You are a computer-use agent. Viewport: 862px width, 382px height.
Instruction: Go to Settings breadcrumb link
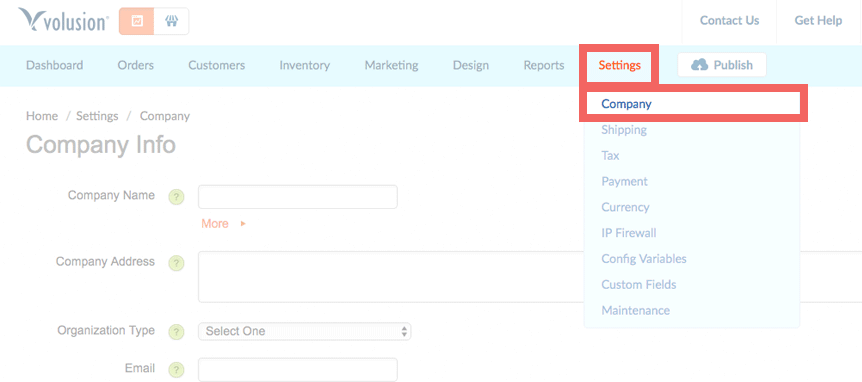(97, 116)
